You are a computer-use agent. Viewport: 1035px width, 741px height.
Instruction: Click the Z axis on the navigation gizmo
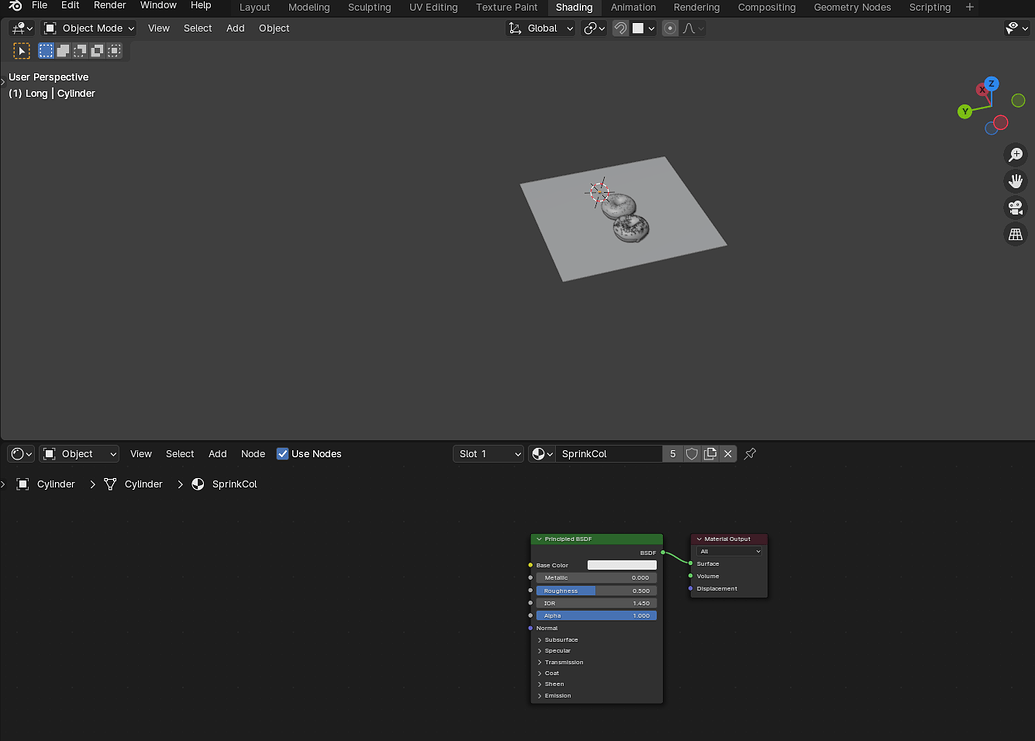click(990, 84)
